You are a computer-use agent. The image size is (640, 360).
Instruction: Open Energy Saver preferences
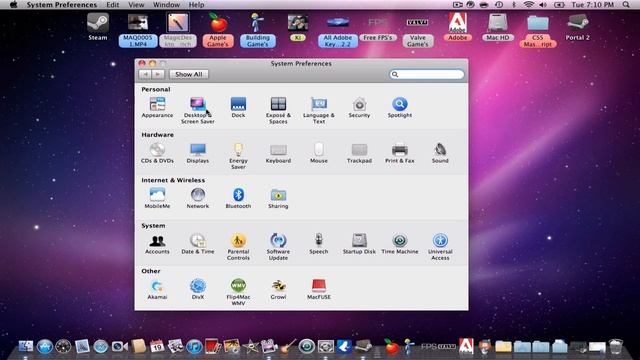pyautogui.click(x=238, y=156)
